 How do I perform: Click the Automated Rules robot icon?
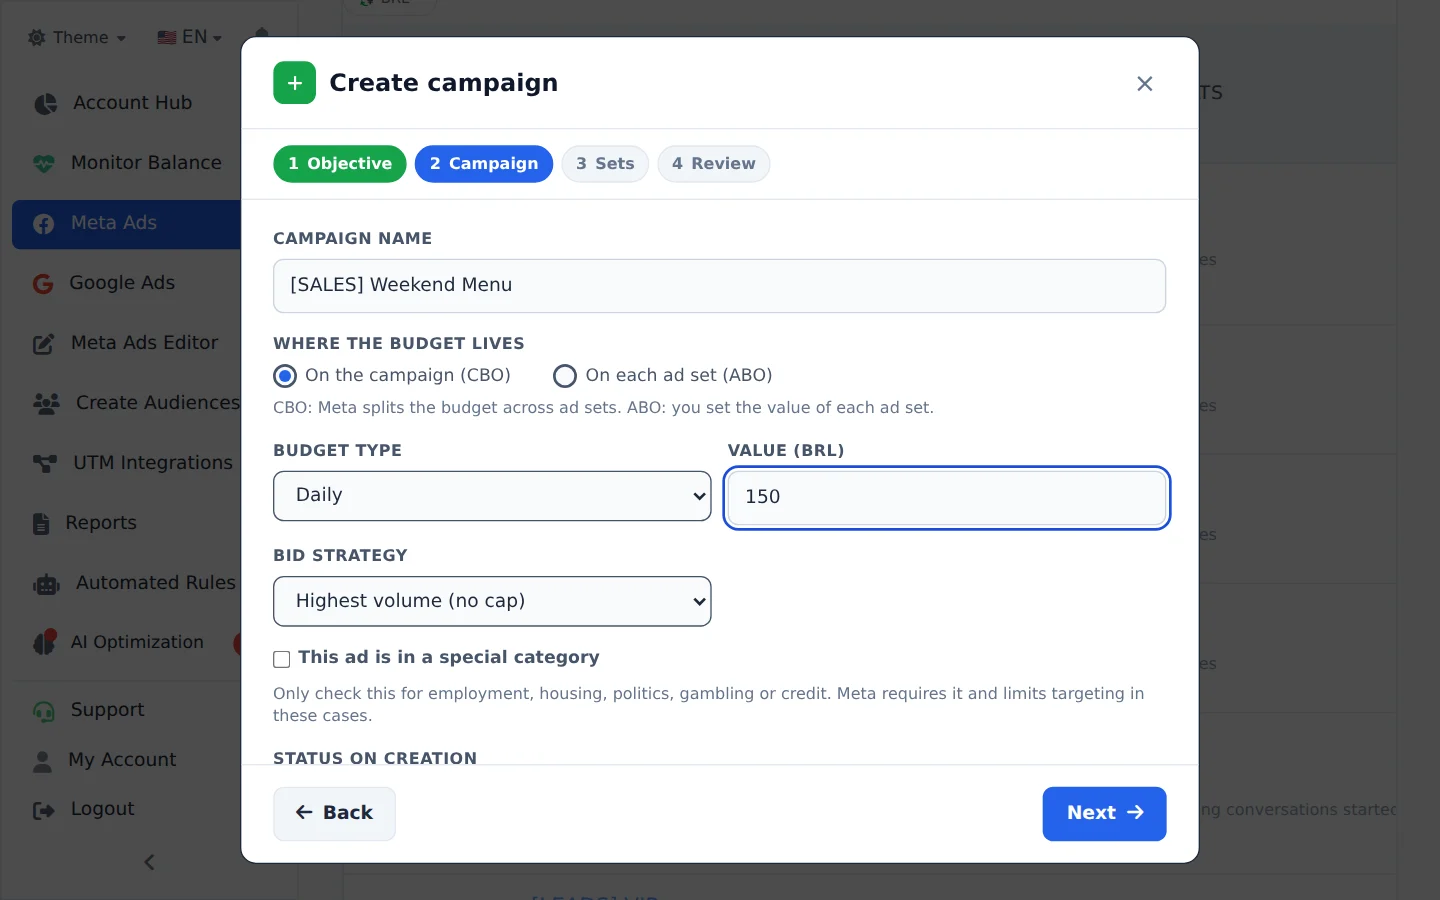(46, 584)
